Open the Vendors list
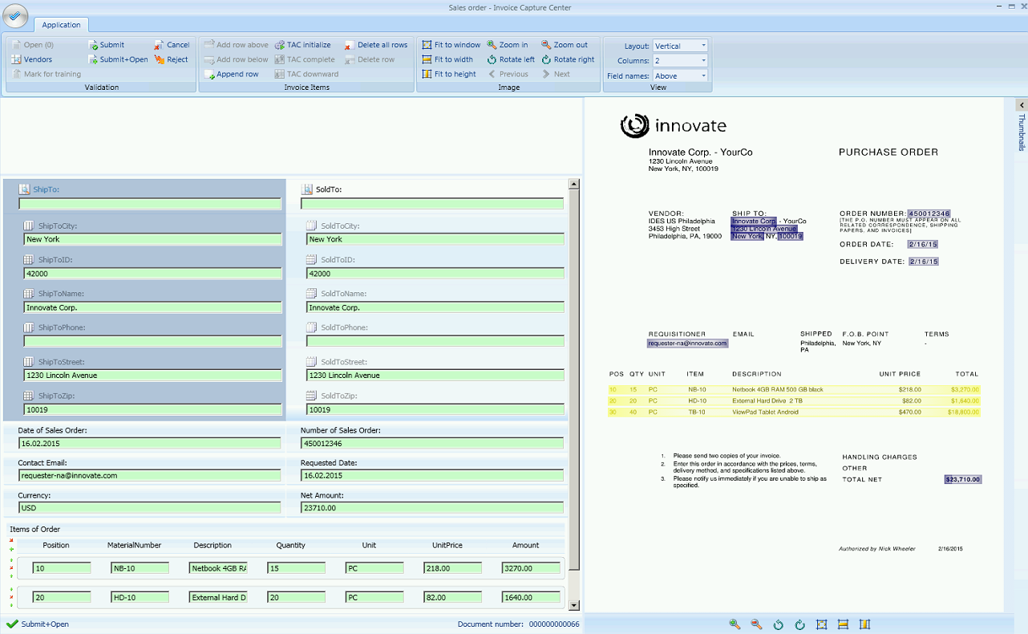 31,59
